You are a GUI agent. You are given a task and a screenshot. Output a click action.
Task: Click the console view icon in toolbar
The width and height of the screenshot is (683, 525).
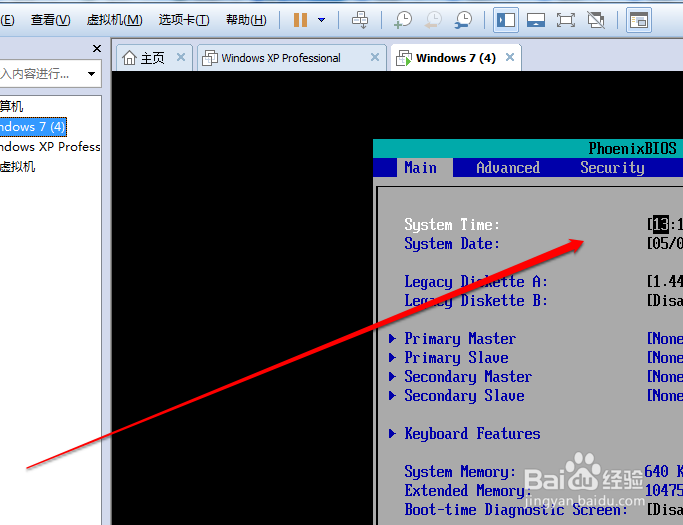click(639, 20)
